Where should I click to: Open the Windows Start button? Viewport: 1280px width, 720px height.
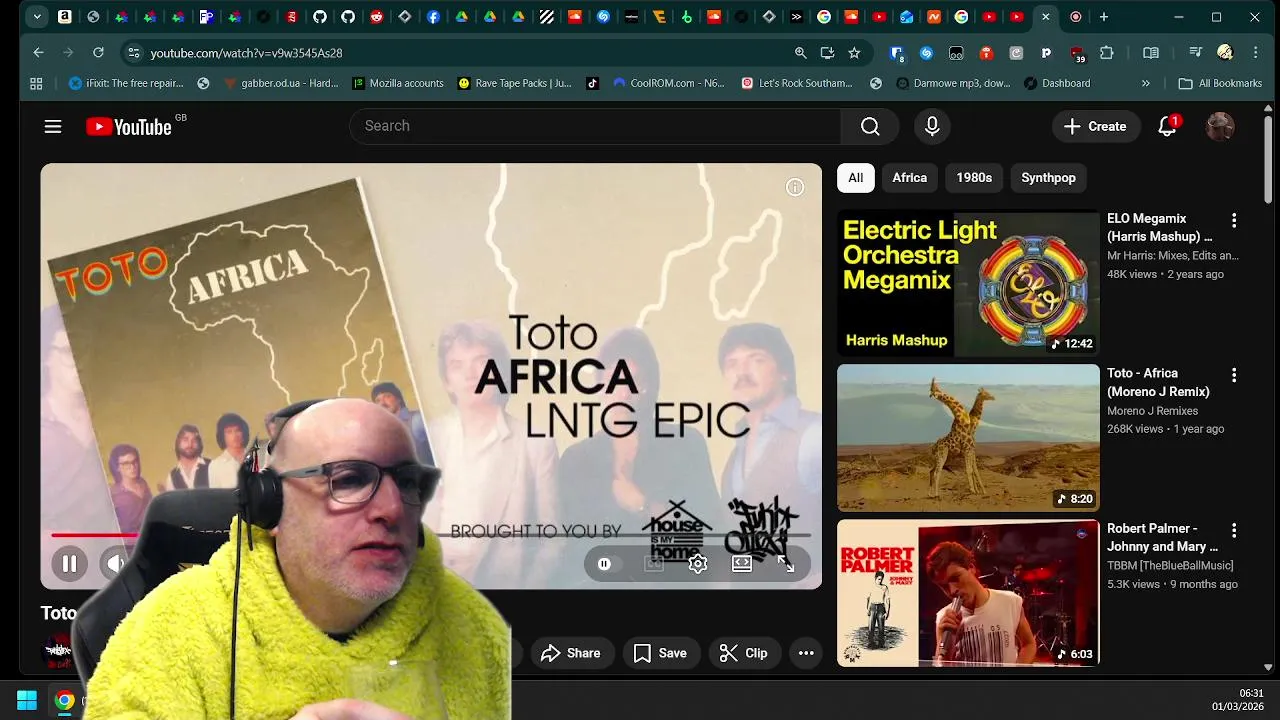(27, 700)
